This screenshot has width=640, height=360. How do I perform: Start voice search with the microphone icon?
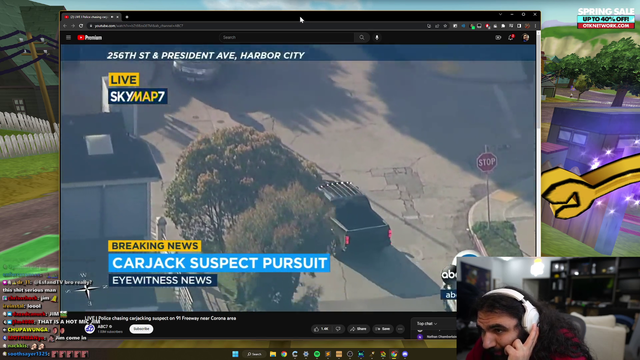pos(377,38)
